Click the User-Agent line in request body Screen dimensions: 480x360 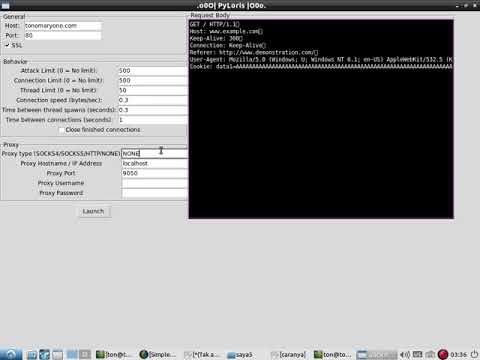[321, 59]
